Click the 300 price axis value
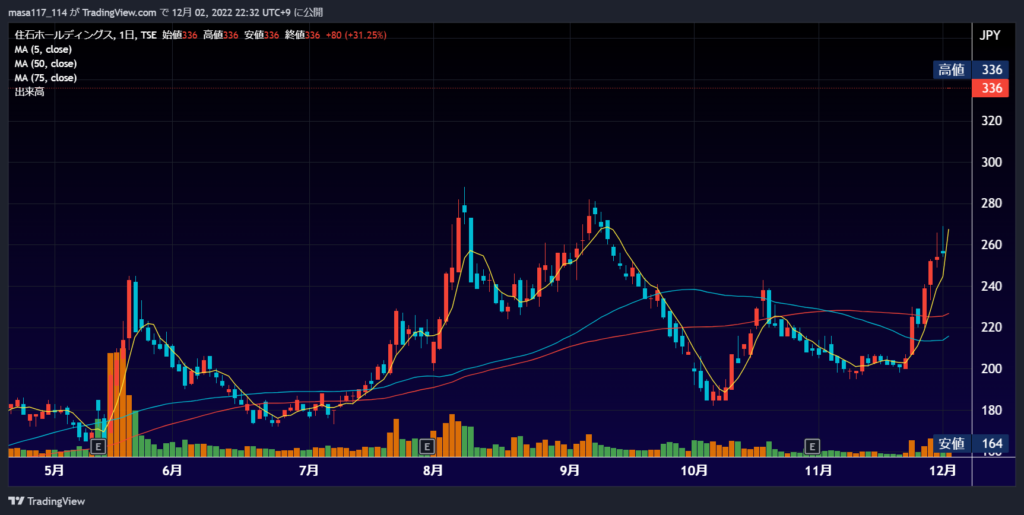The image size is (1024, 515). click(991, 162)
